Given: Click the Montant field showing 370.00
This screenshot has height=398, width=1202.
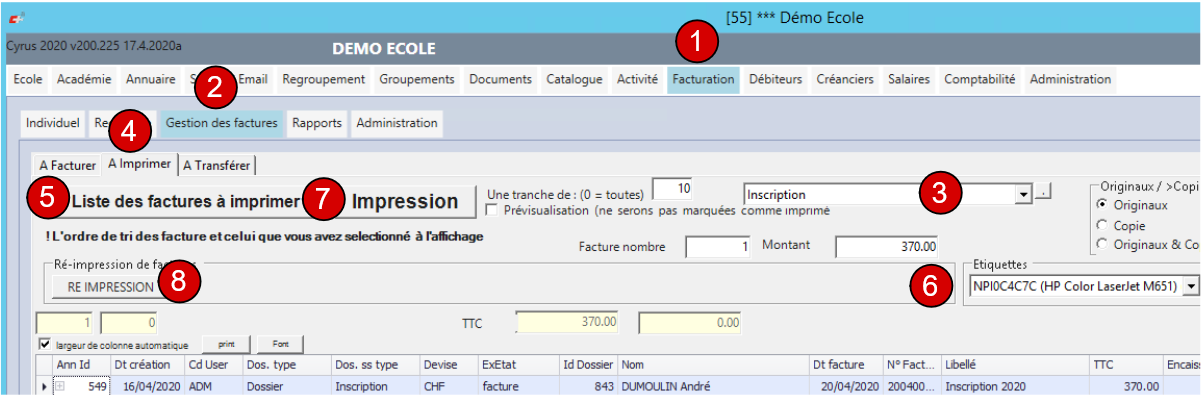Looking at the screenshot, I should click(888, 246).
